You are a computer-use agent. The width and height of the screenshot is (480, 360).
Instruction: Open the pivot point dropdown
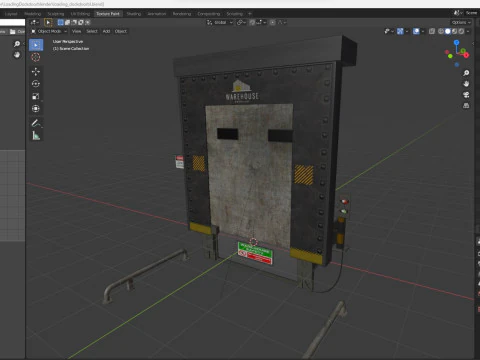click(241, 22)
